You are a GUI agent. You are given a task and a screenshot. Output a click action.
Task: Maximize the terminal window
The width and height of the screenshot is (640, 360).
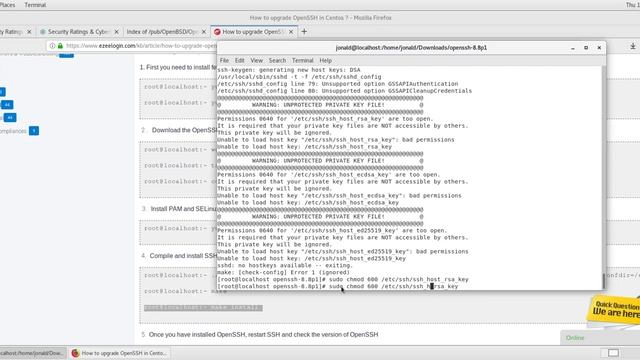pyautogui.click(x=586, y=48)
